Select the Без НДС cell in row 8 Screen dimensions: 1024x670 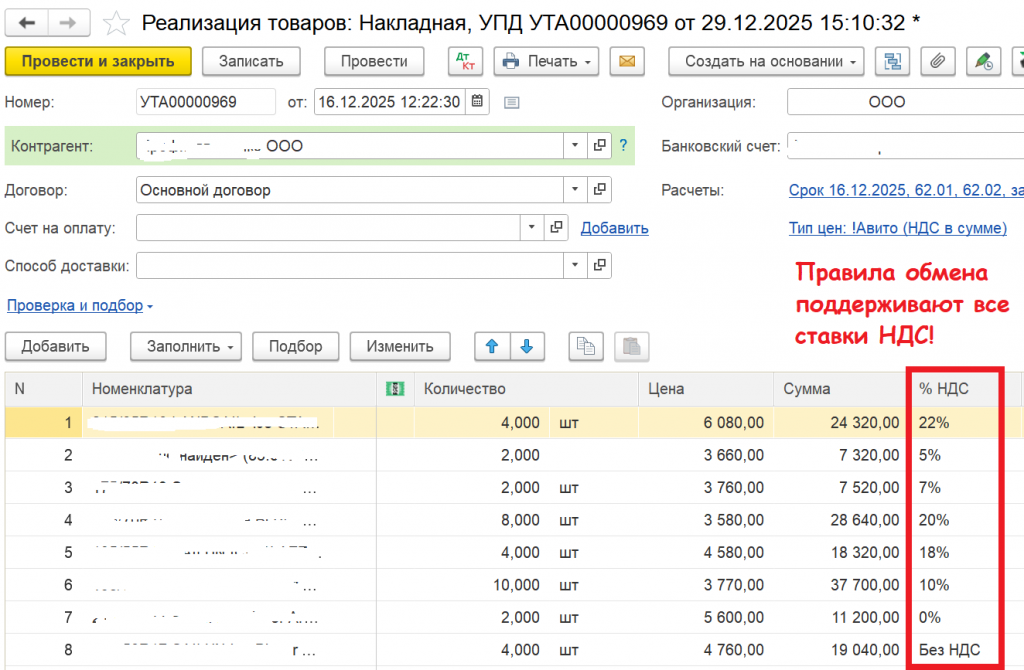(955, 650)
